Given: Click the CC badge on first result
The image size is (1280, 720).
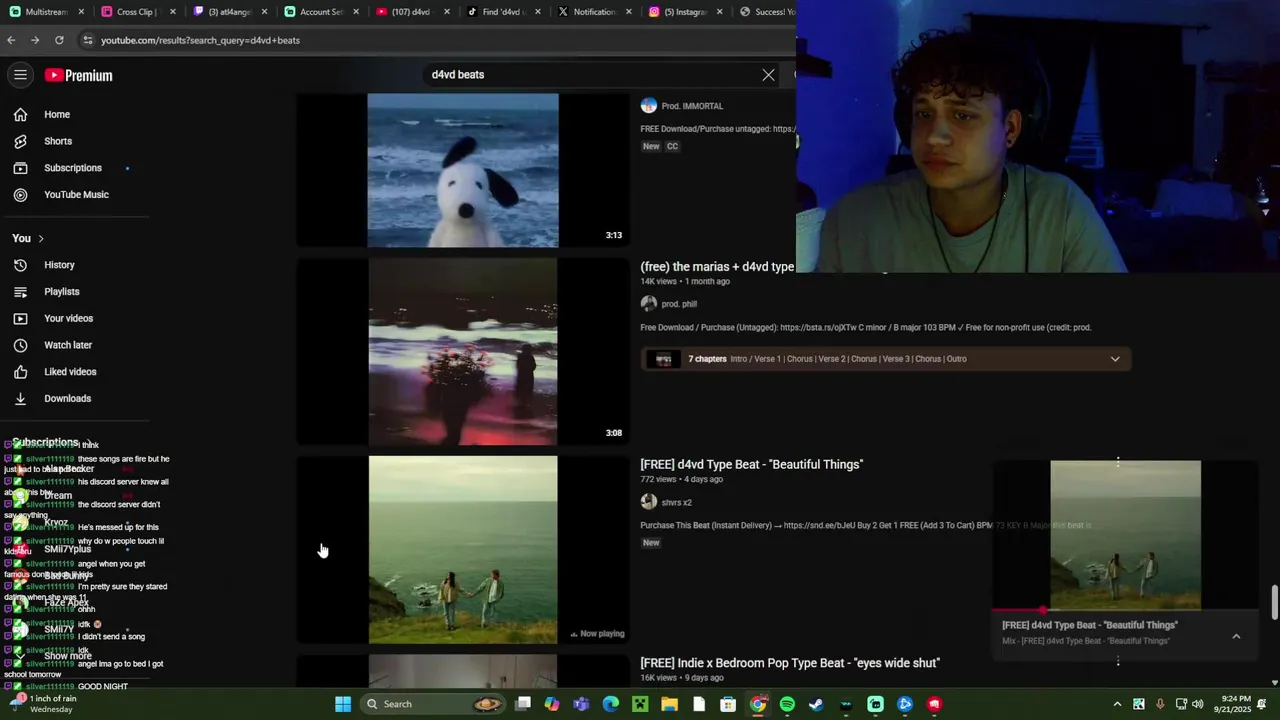Looking at the screenshot, I should 672,146.
